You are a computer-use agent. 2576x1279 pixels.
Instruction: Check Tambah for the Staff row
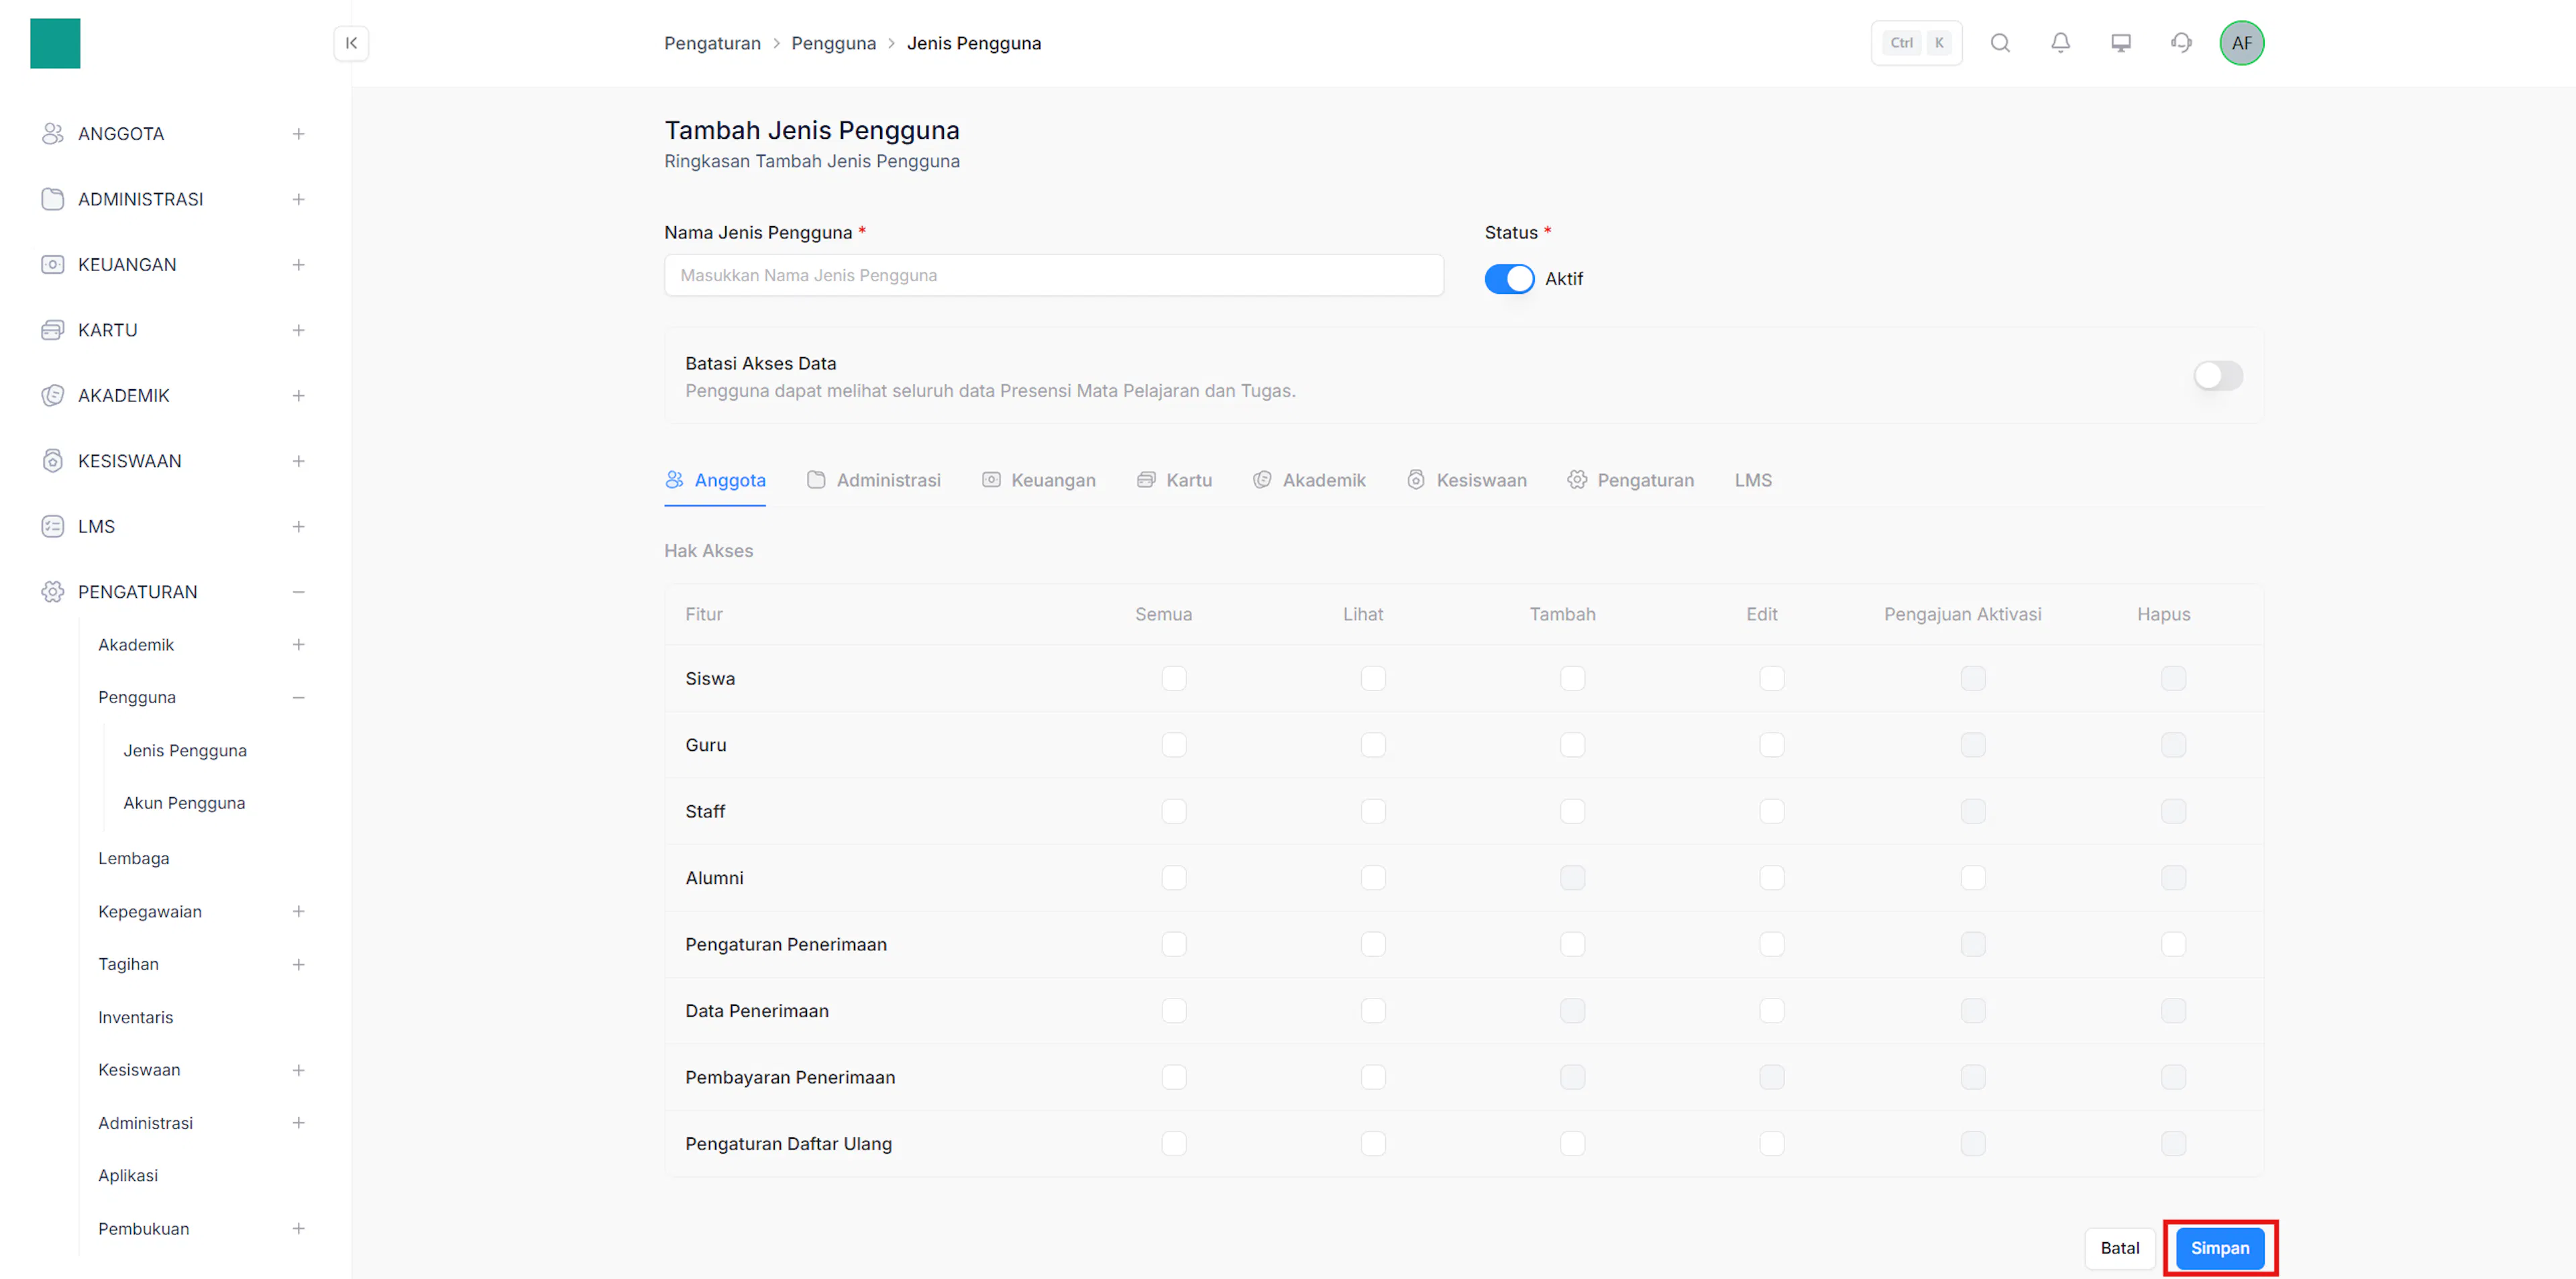(x=1572, y=811)
